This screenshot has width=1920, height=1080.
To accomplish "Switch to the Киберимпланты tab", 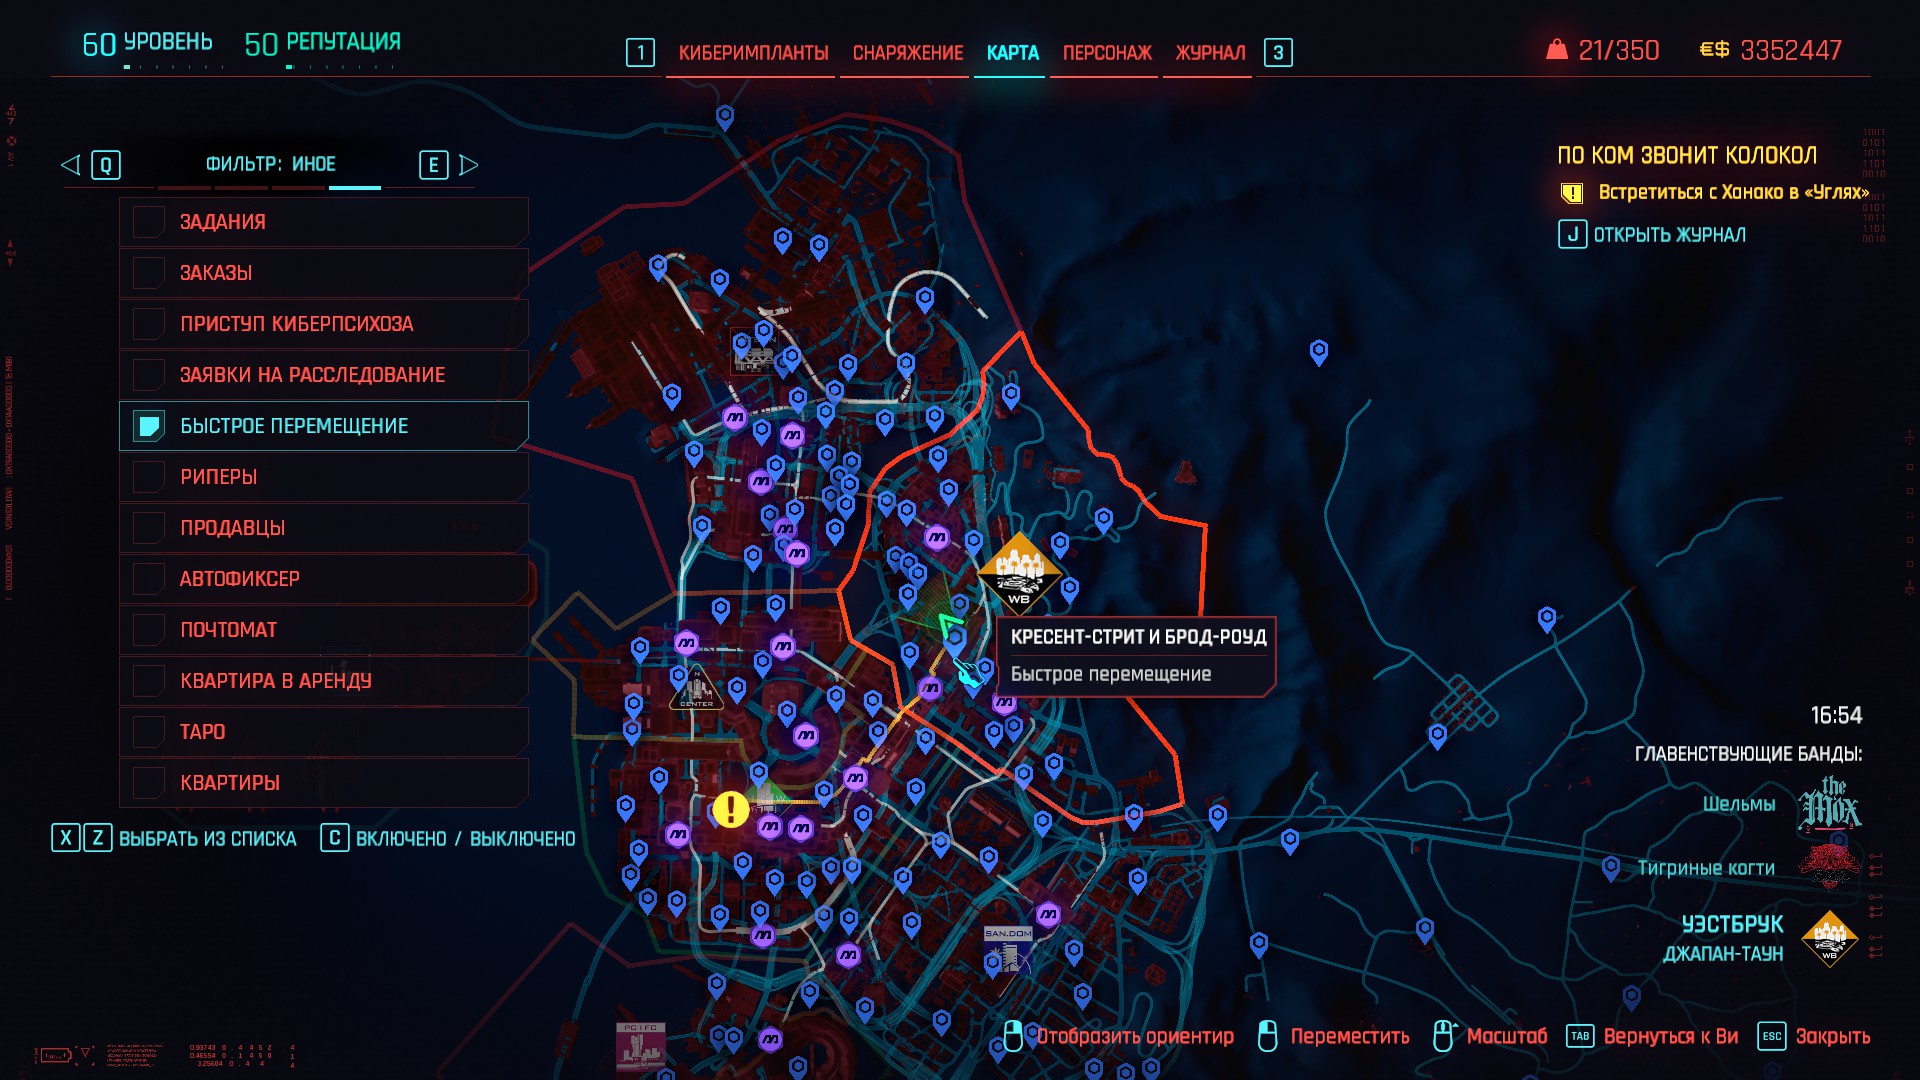I will click(753, 53).
